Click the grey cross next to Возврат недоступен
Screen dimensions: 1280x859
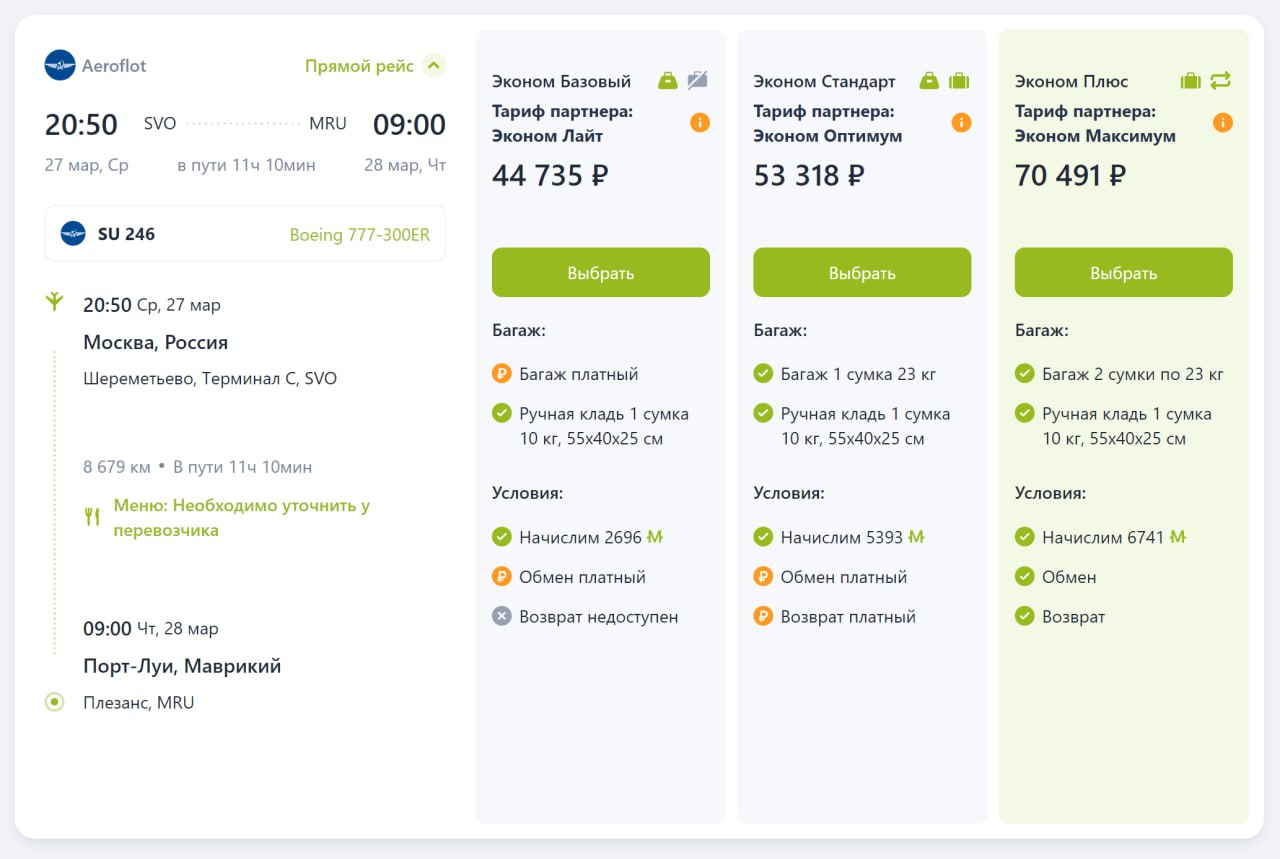(502, 617)
